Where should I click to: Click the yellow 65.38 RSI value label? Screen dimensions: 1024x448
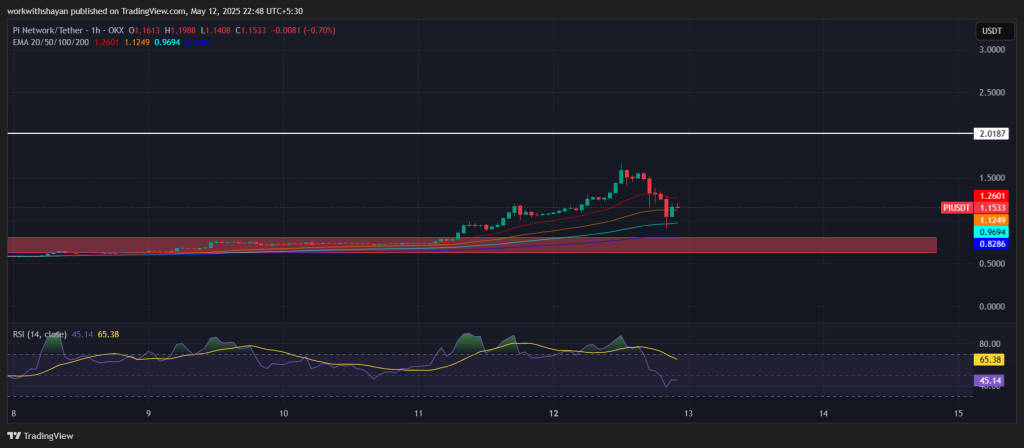[x=989, y=359]
